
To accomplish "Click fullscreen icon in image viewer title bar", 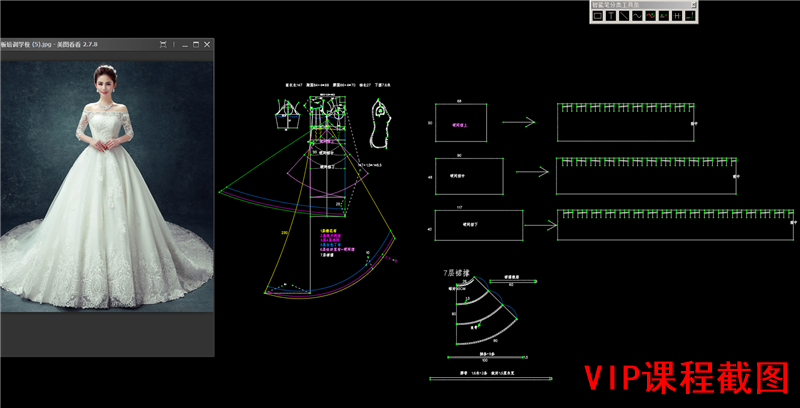I will (163, 44).
